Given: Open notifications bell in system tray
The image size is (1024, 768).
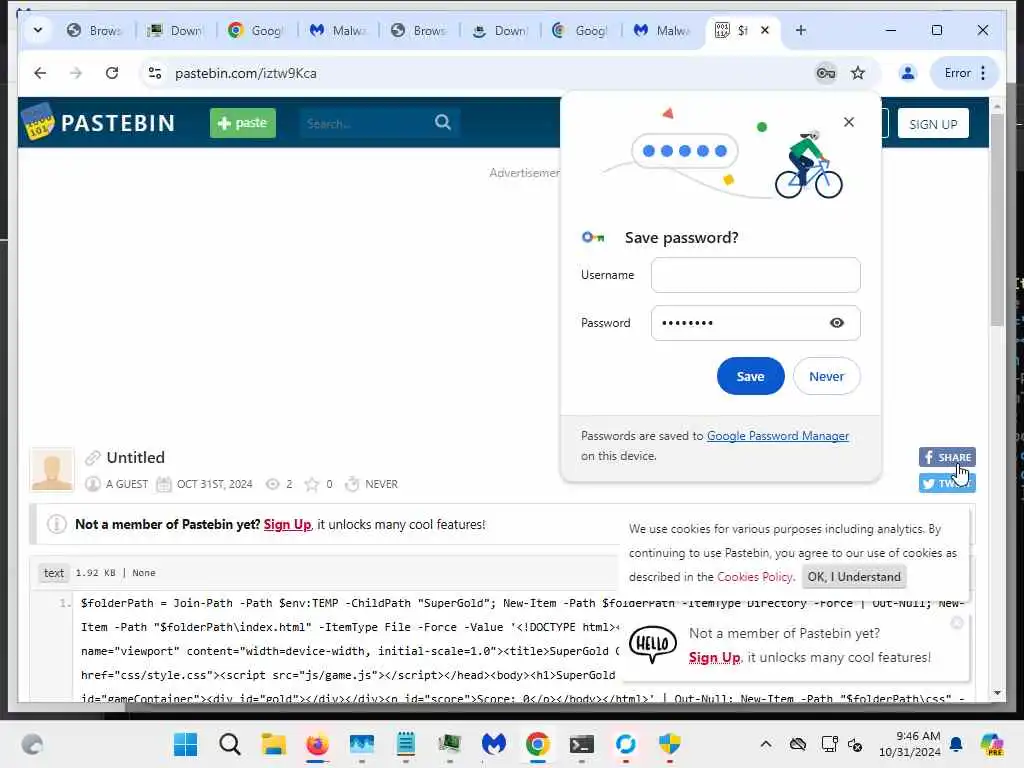Looking at the screenshot, I should (956, 744).
